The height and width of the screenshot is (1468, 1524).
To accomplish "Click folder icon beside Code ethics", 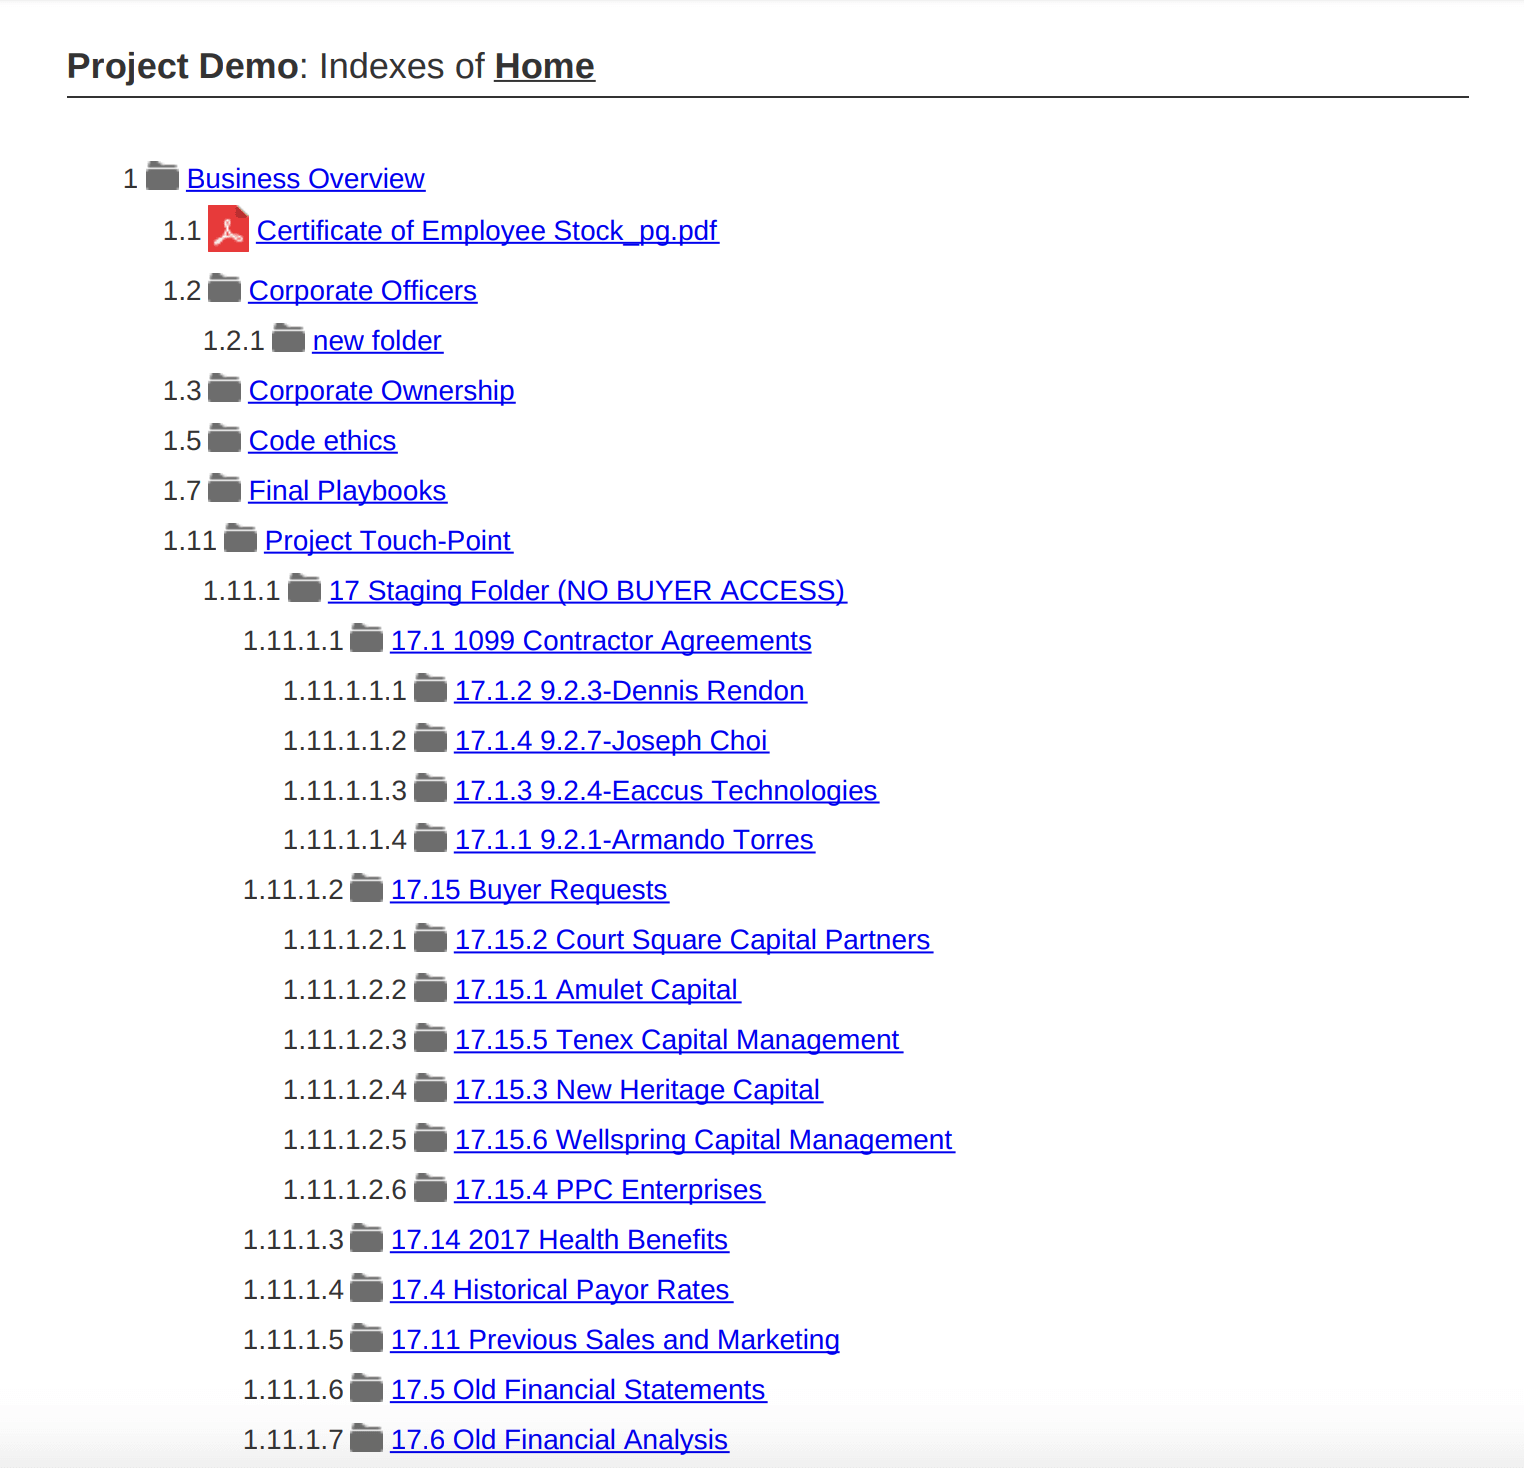I will 224,439.
